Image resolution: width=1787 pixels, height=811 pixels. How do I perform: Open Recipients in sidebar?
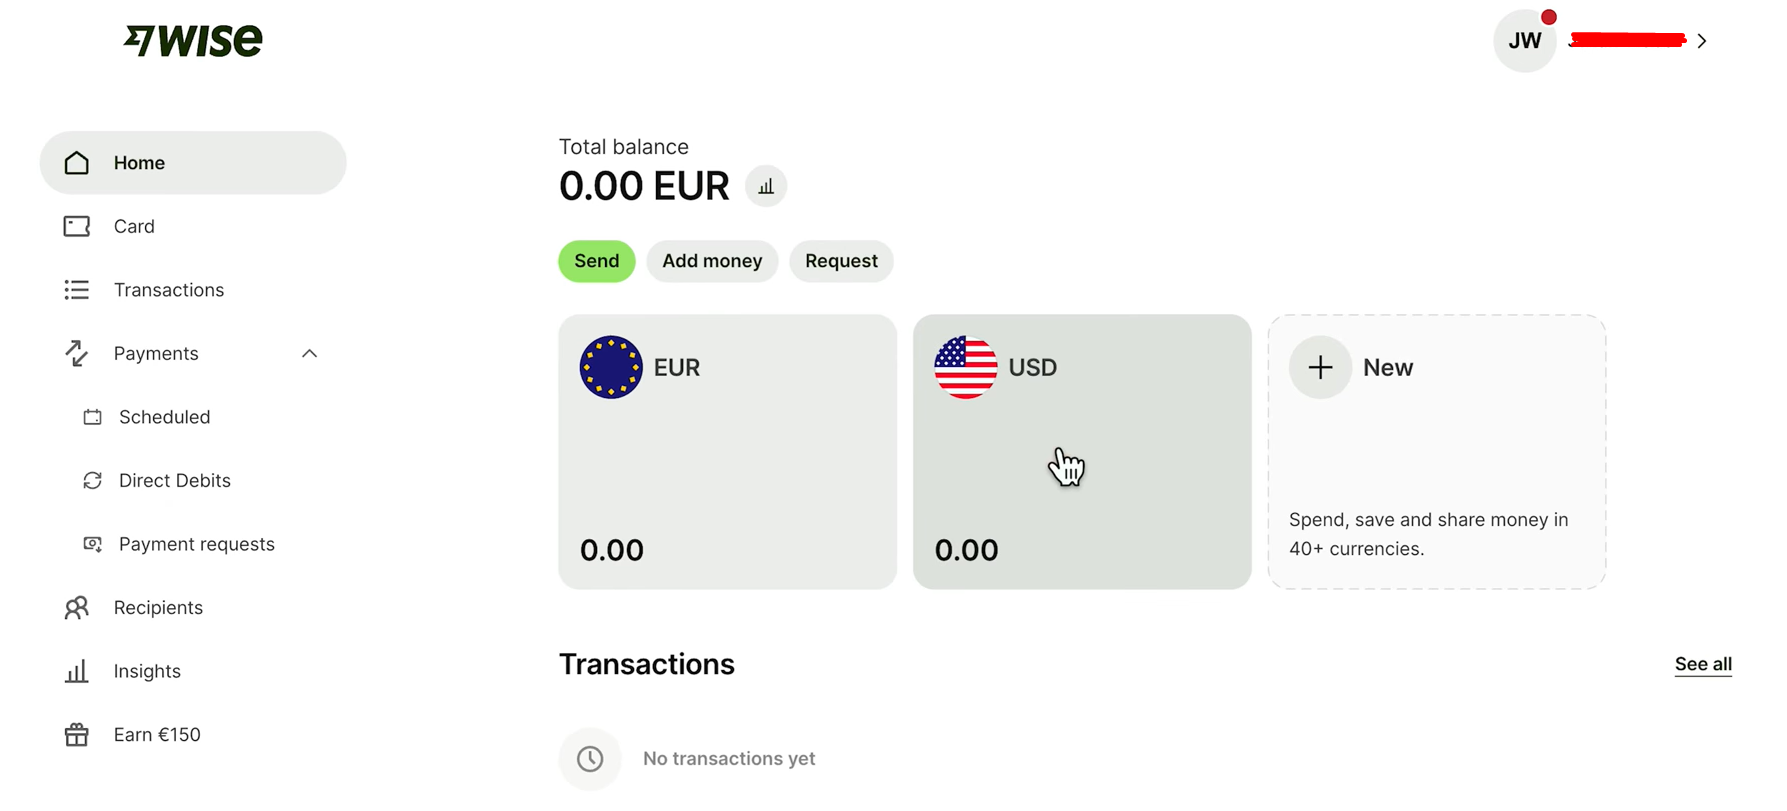tap(158, 608)
